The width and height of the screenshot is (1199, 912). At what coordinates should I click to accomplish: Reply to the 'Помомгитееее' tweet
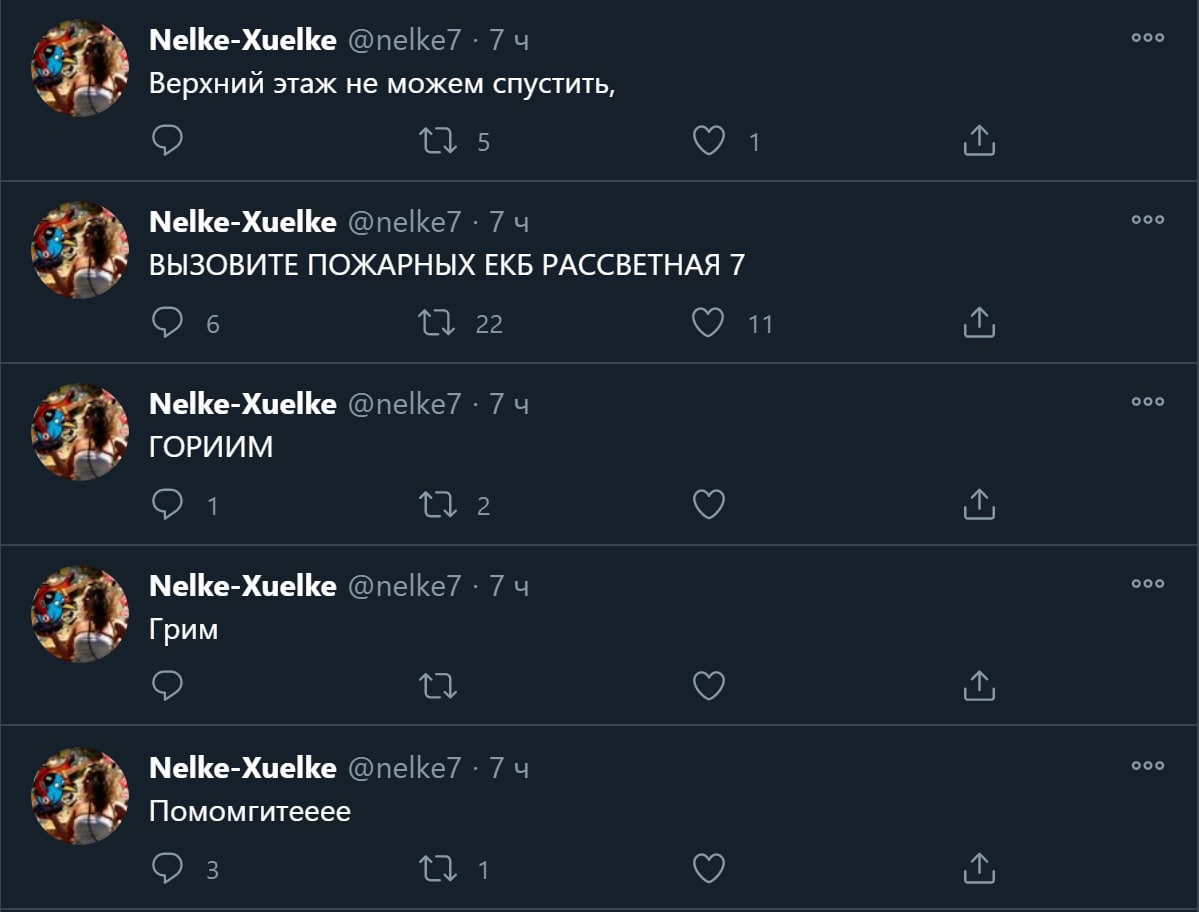click(167, 869)
